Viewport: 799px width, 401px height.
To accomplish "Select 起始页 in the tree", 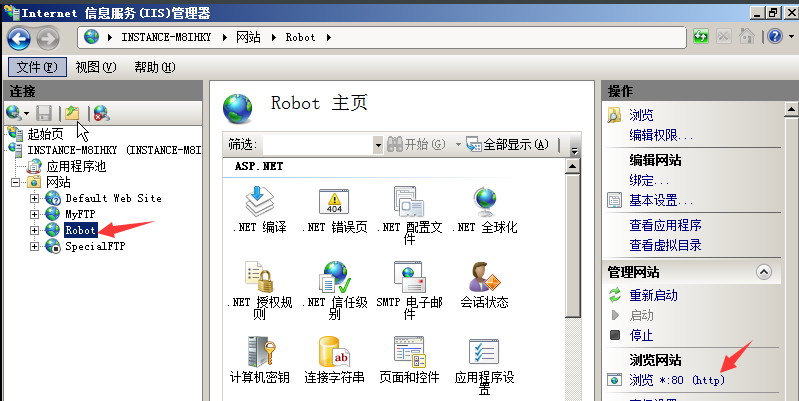I will pyautogui.click(x=45, y=135).
